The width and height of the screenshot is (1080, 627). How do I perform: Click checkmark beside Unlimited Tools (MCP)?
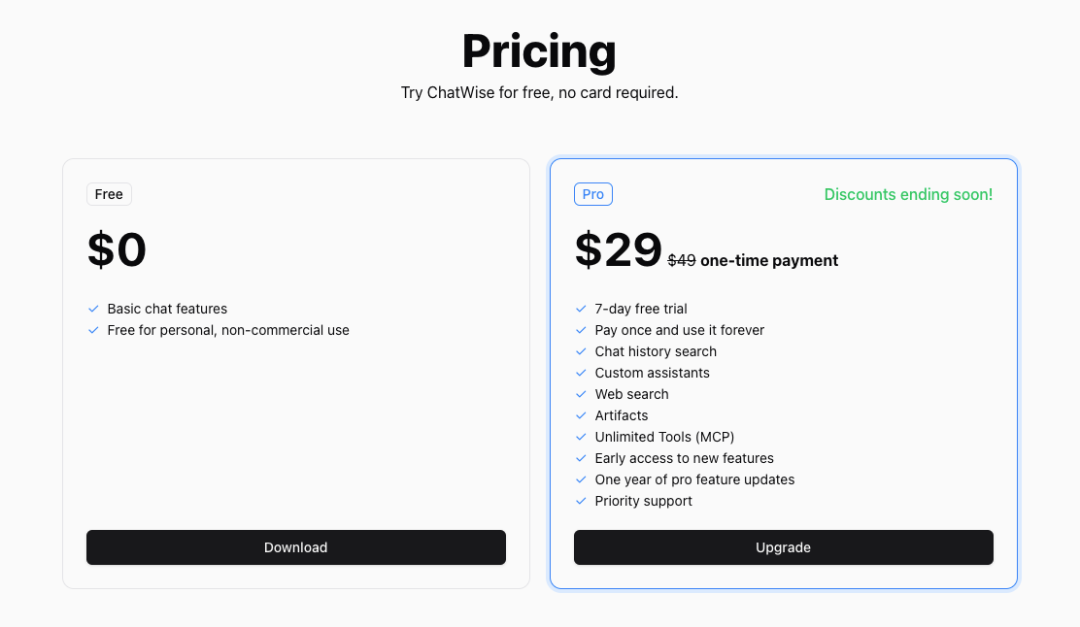(x=581, y=437)
